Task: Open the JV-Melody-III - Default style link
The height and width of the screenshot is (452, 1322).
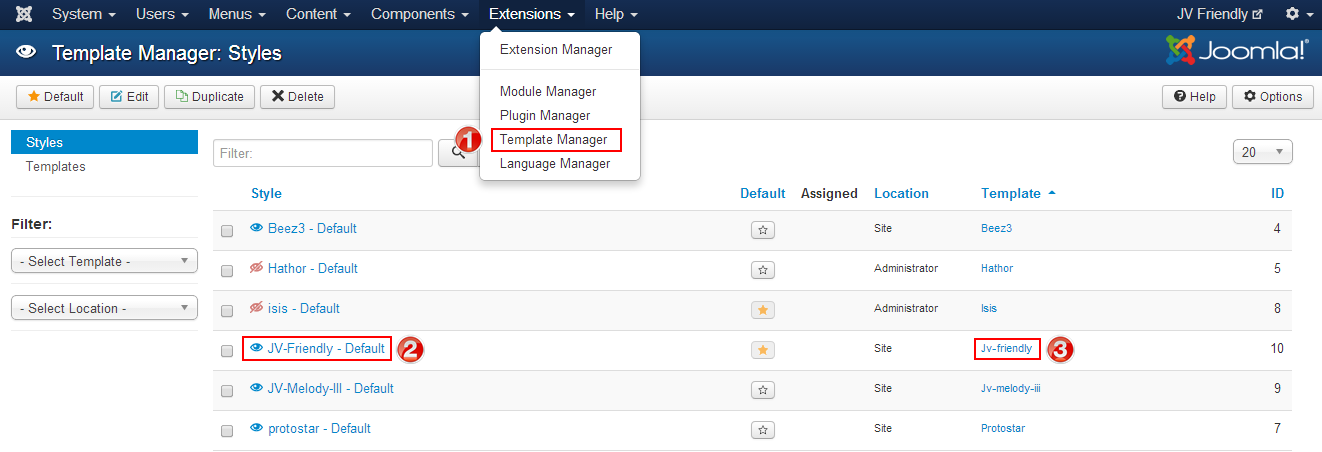Action: tap(331, 388)
